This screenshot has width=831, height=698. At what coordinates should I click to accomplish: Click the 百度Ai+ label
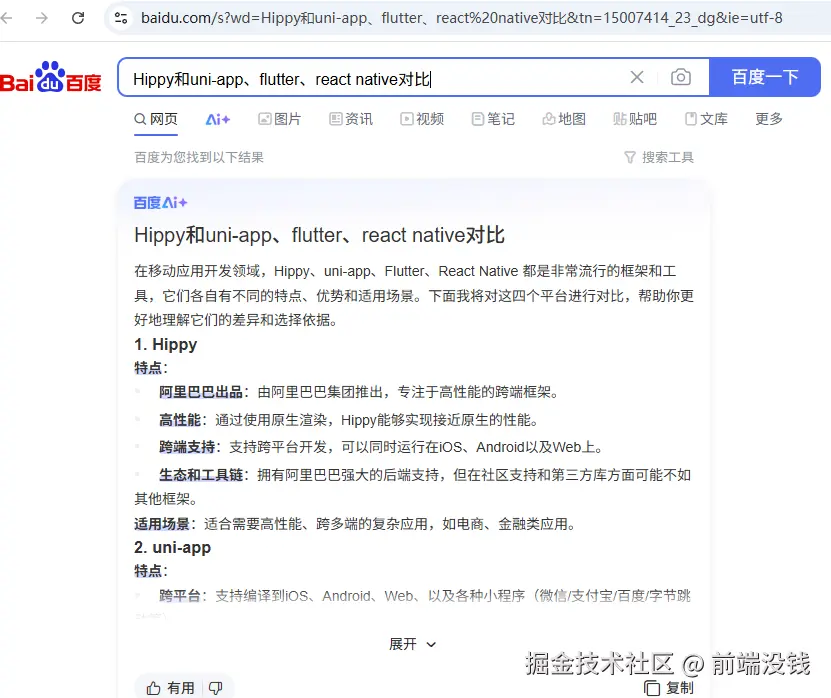[161, 203]
